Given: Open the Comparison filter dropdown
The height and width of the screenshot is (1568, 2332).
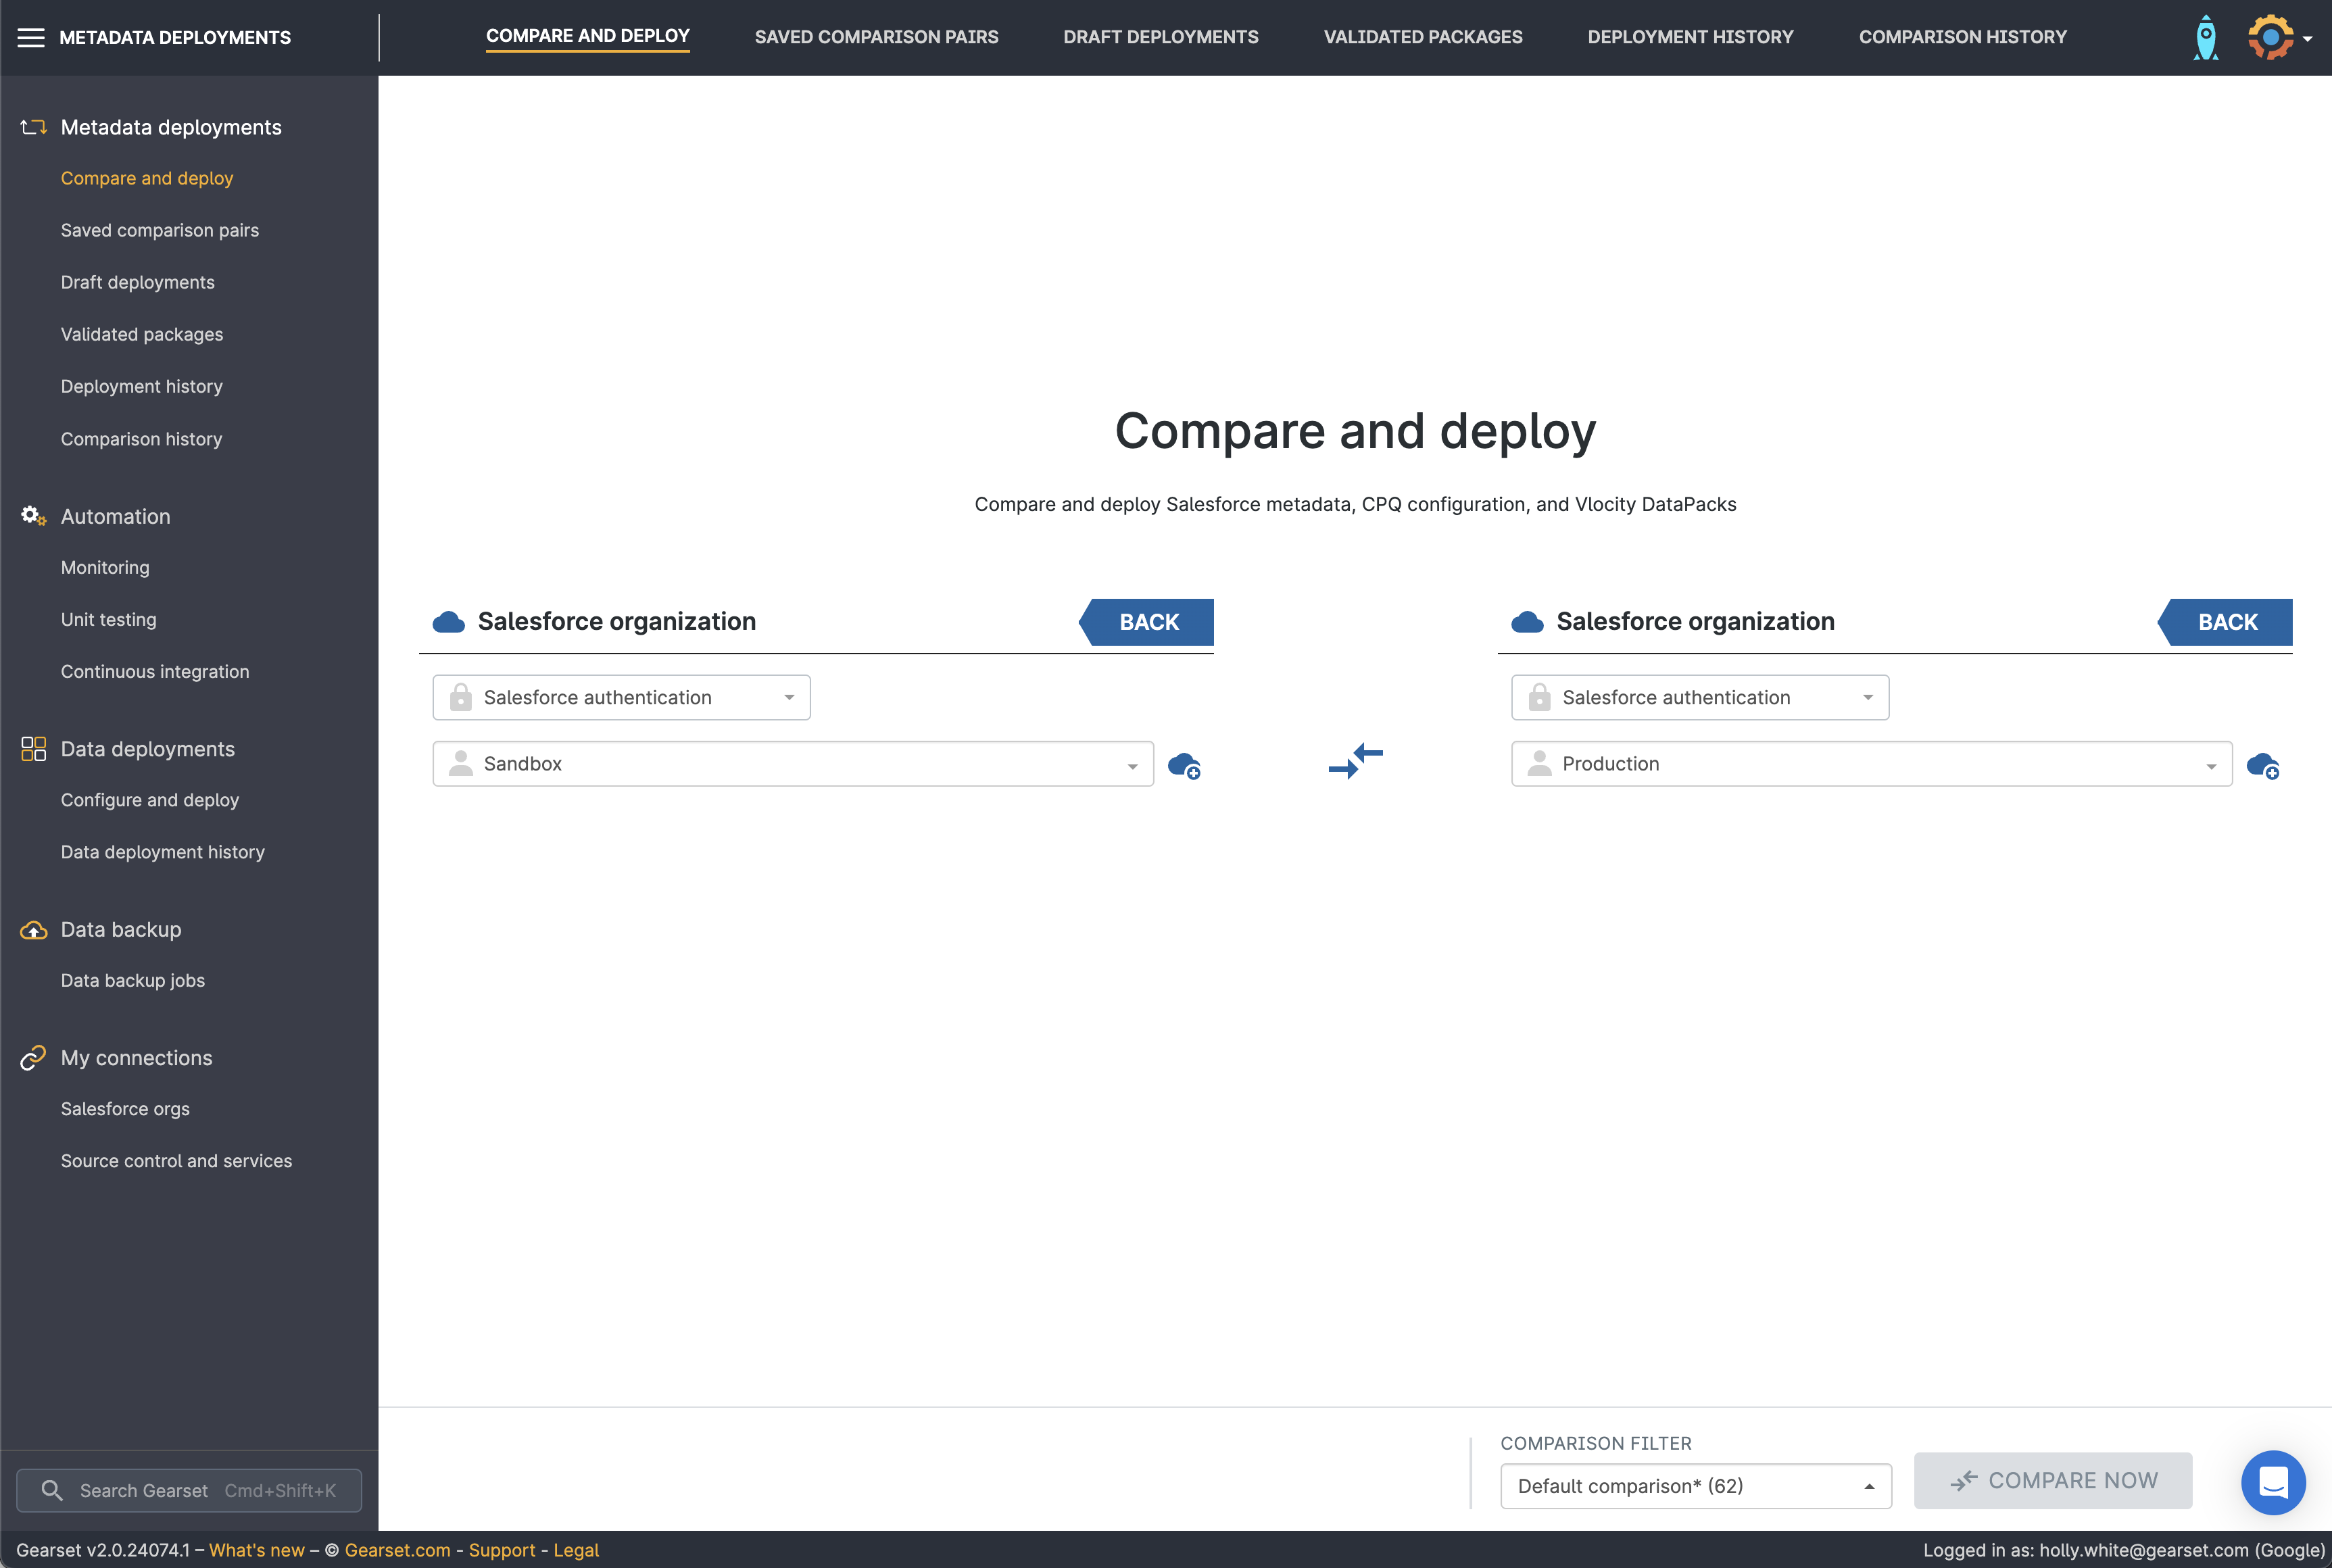Looking at the screenshot, I should coord(1695,1486).
